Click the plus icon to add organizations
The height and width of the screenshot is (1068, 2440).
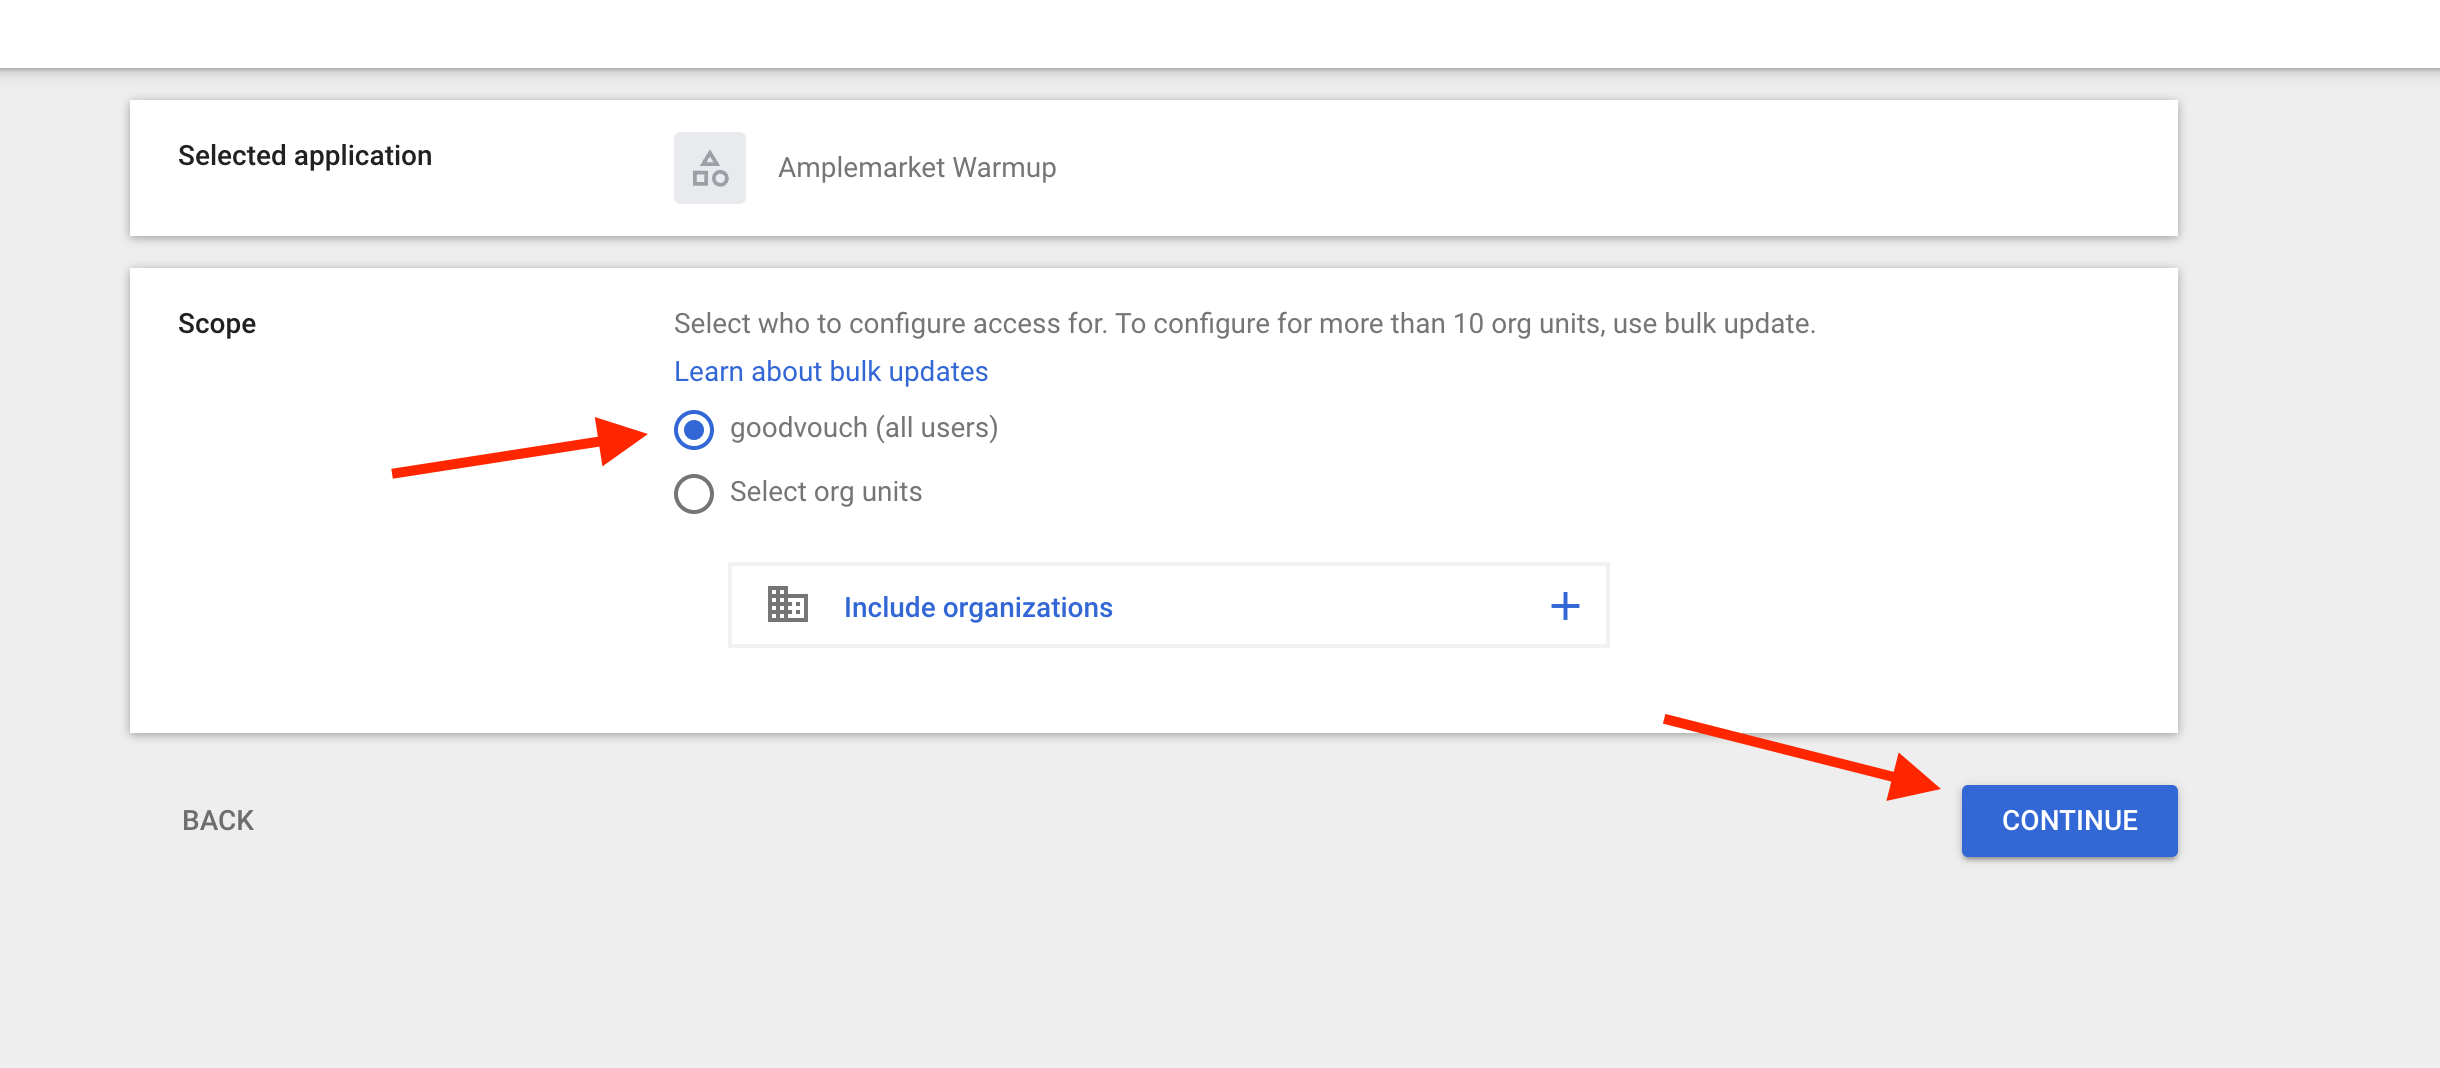[1565, 606]
